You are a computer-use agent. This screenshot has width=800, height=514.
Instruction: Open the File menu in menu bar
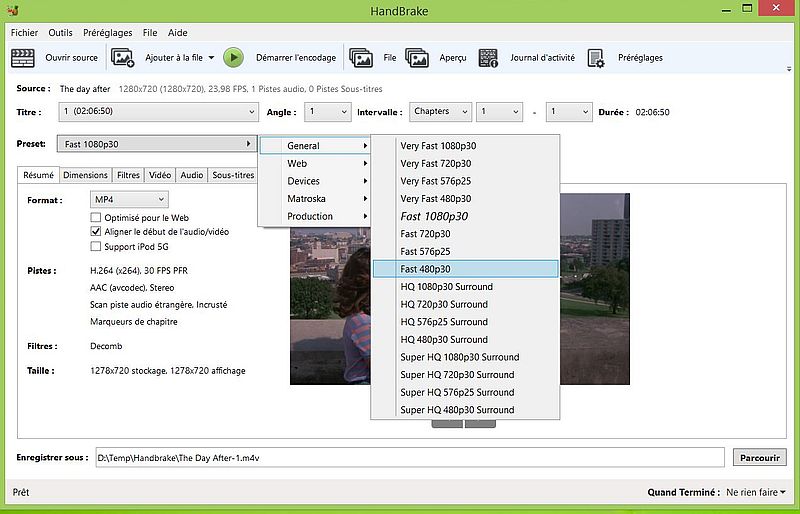pos(150,33)
